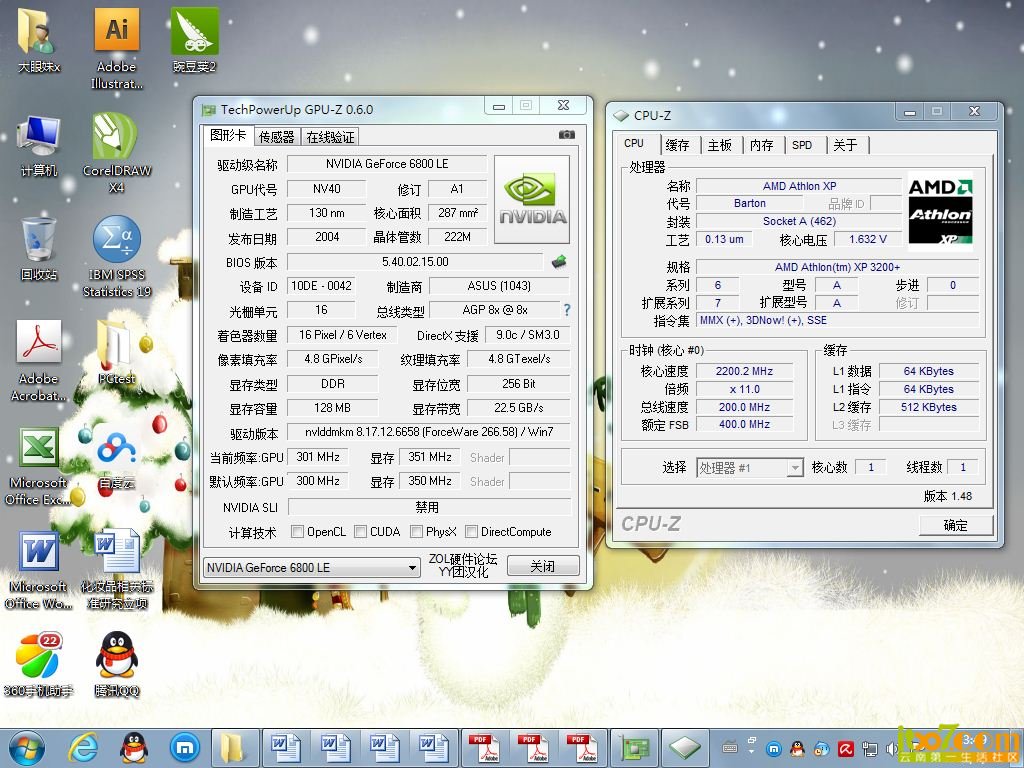
Task: Click the GPU-Z screenshot camera icon
Action: coord(566,135)
